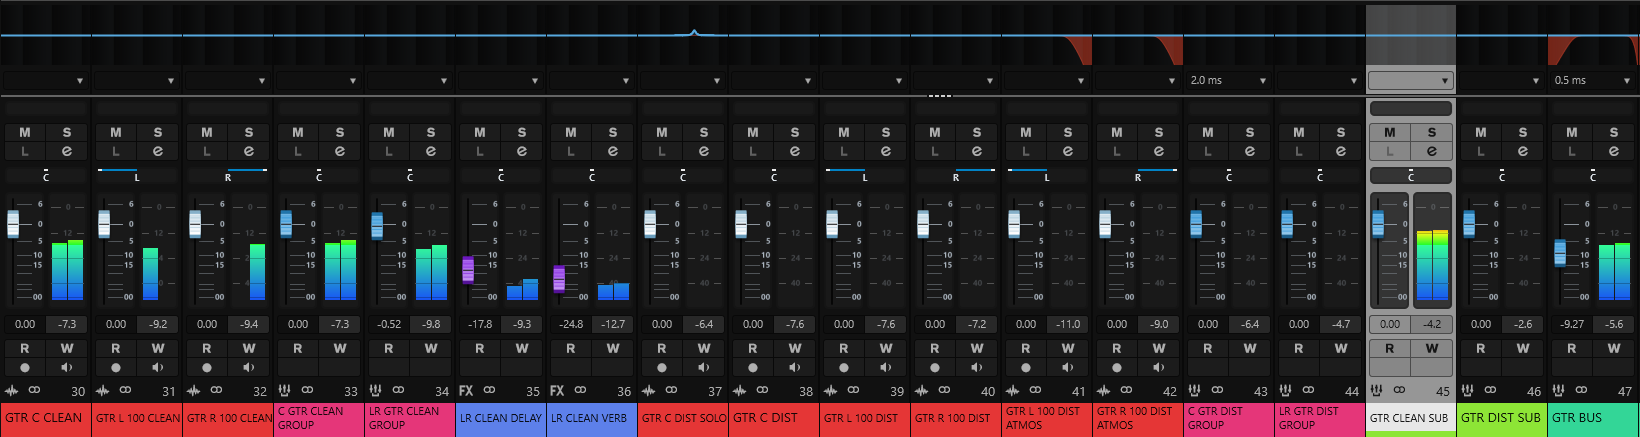The image size is (1640, 437).
Task: Enable Write automation on GTR DIST SUB
Action: pyautogui.click(x=1523, y=348)
